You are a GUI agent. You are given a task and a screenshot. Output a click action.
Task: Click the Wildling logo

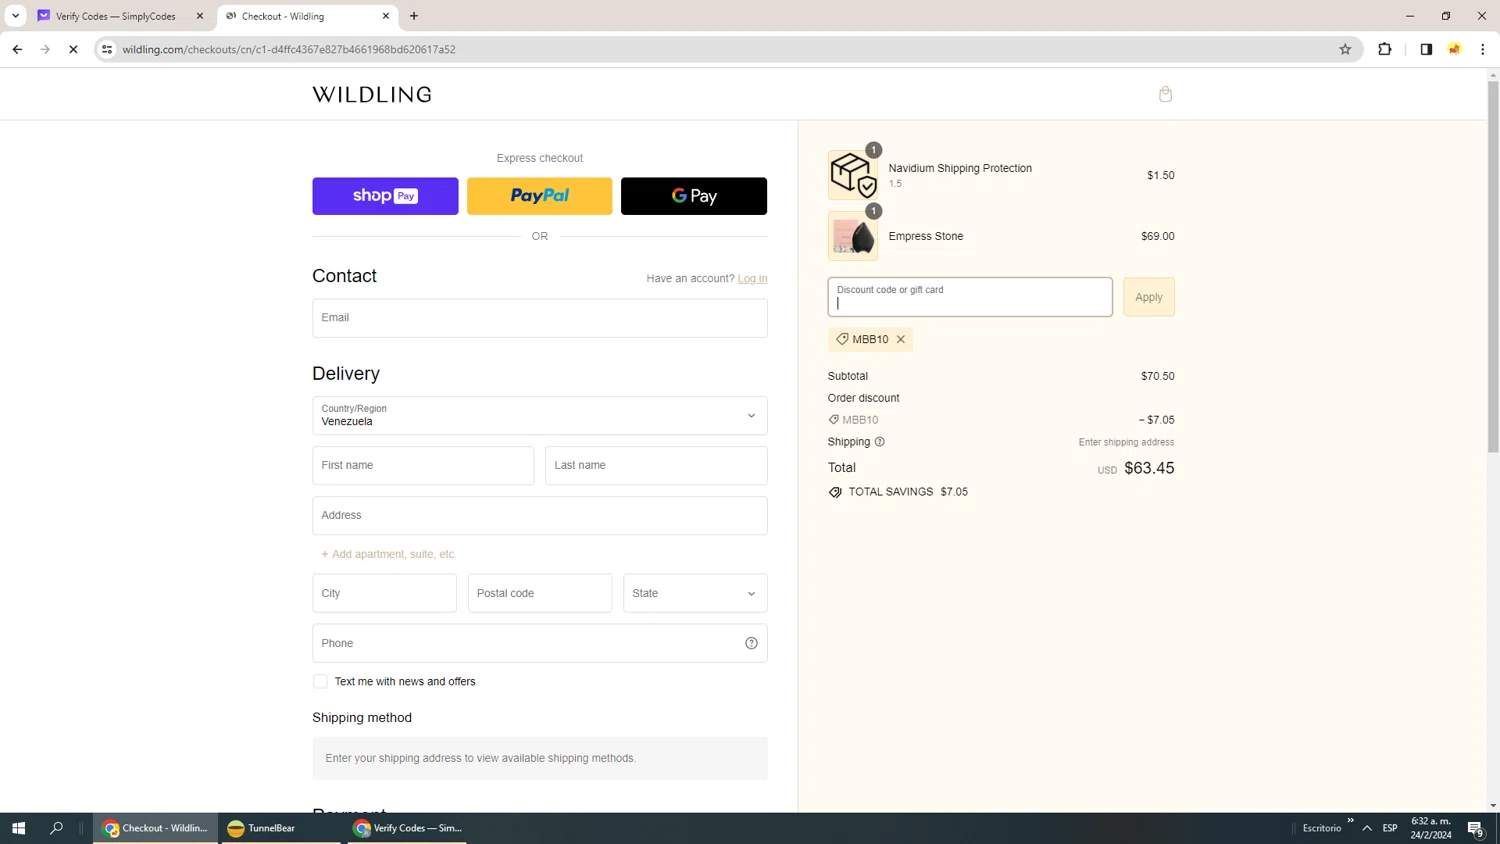coord(372,94)
